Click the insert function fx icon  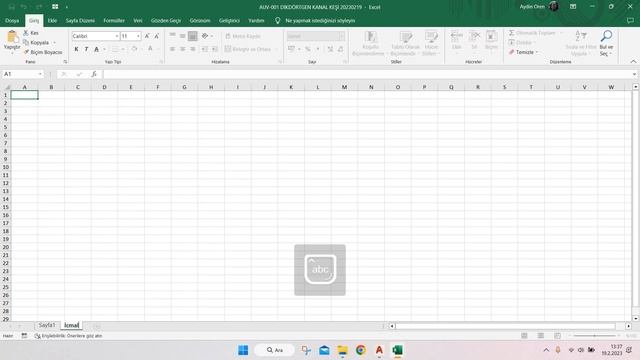tap(94, 74)
